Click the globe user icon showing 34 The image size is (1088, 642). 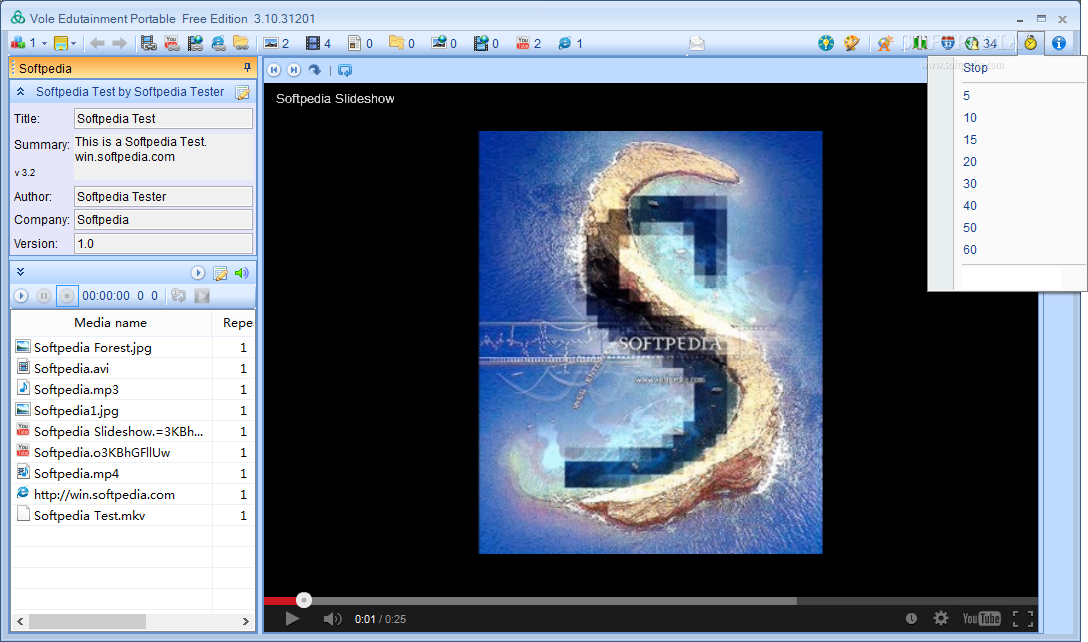click(980, 43)
